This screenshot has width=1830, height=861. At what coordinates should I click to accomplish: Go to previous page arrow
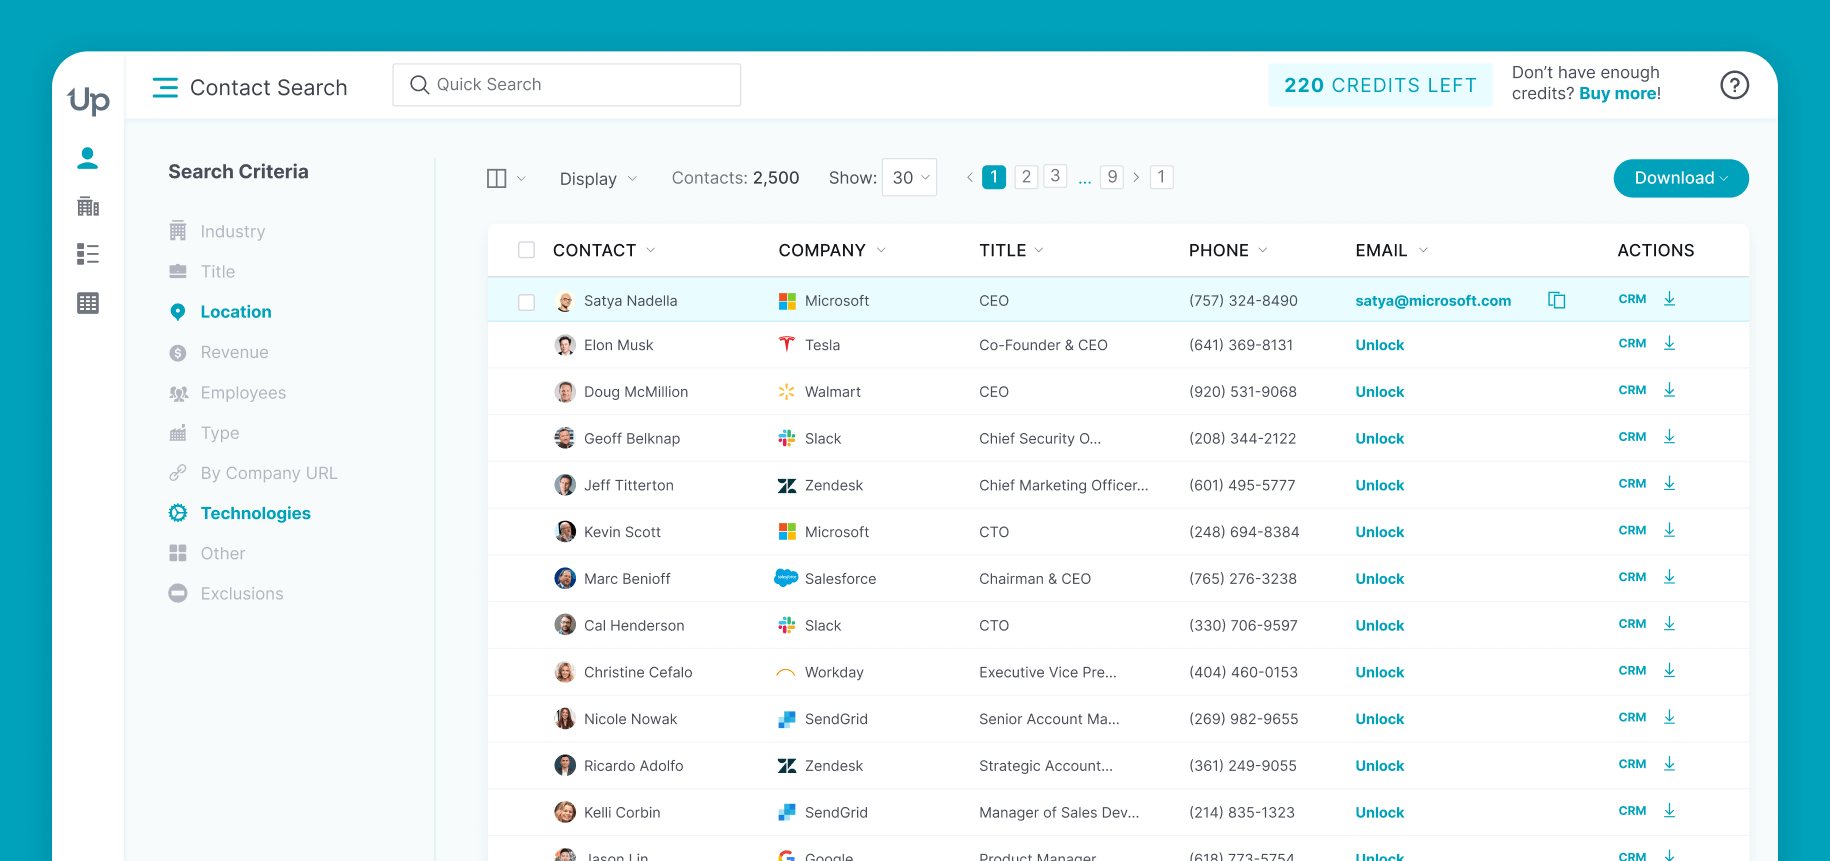tap(969, 177)
